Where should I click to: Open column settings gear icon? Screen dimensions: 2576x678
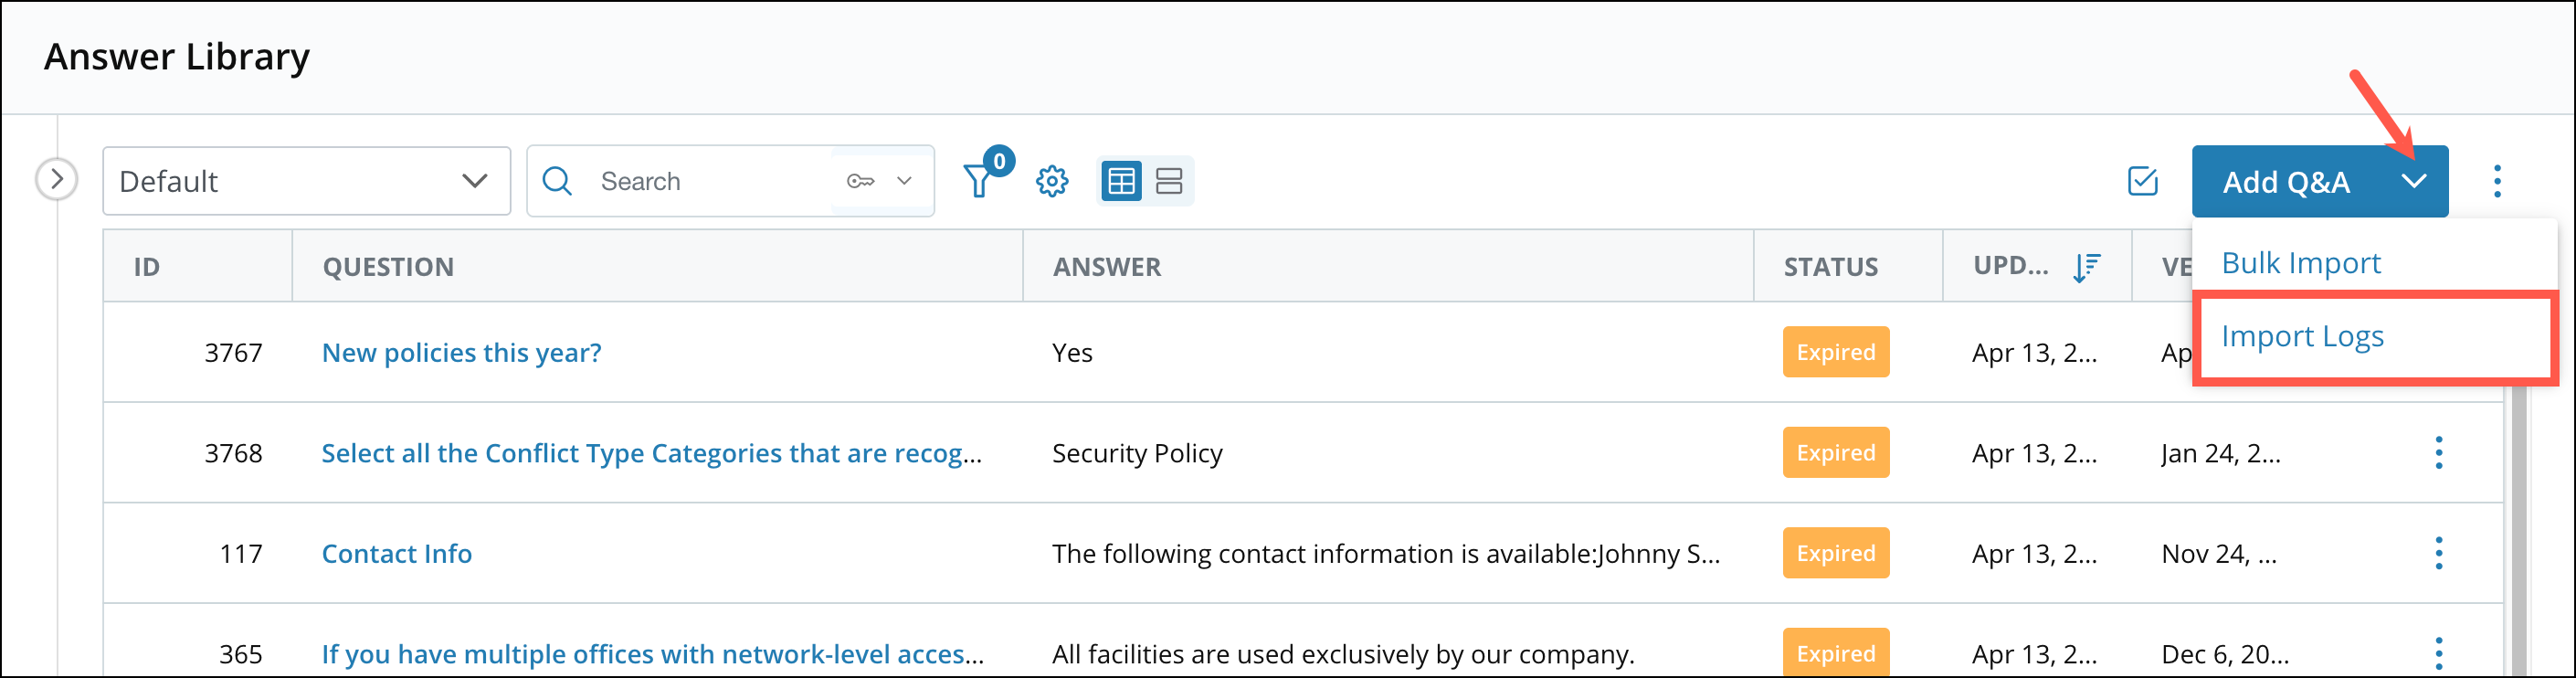[1052, 181]
